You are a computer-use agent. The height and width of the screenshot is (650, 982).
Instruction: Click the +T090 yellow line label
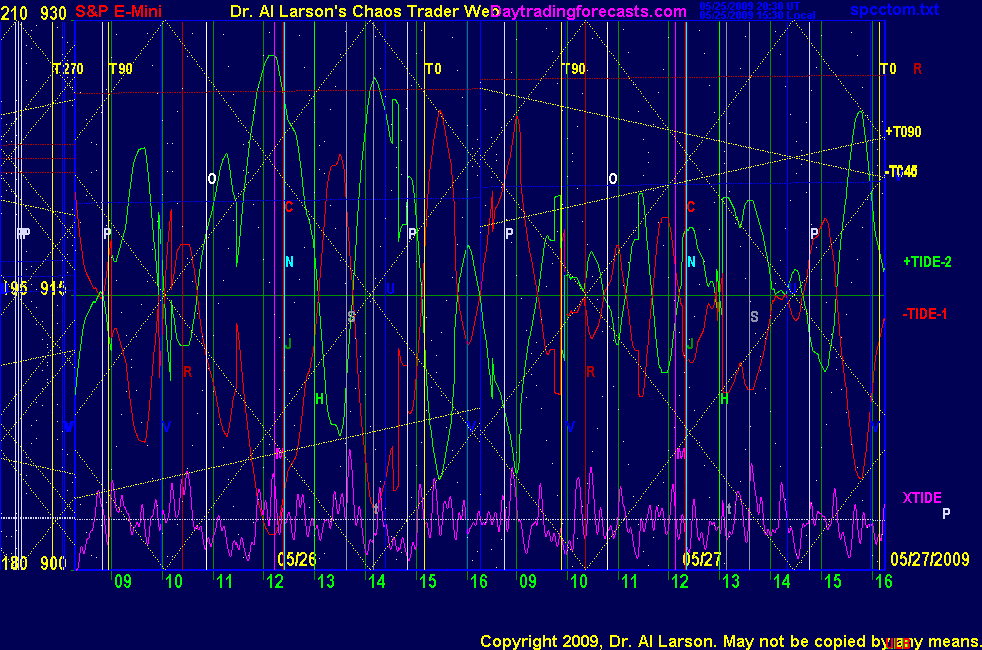(903, 132)
